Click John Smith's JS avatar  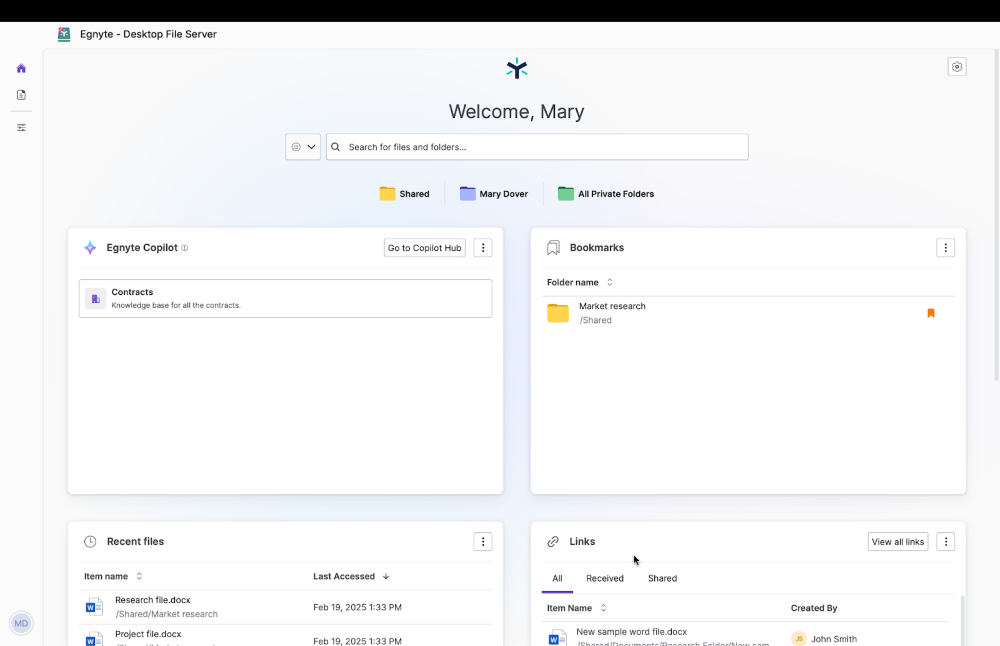tap(798, 638)
